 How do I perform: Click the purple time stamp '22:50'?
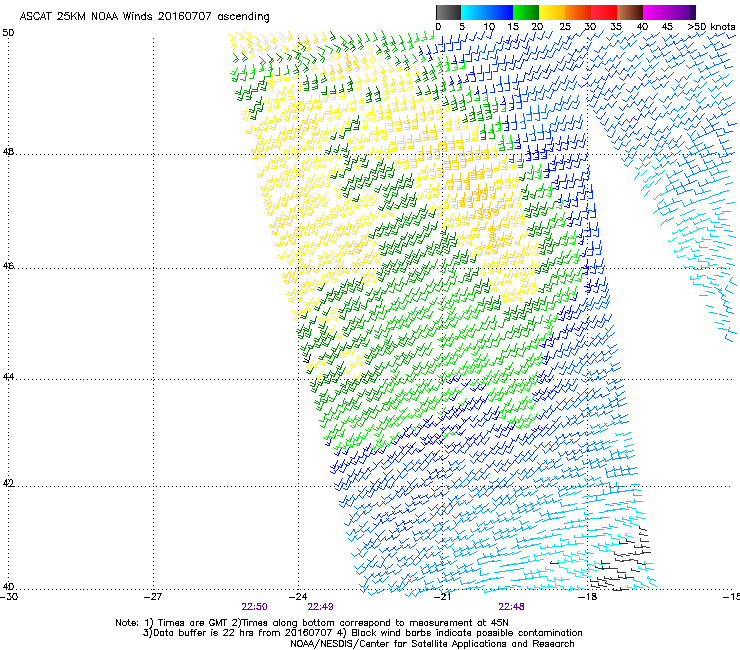point(254,607)
